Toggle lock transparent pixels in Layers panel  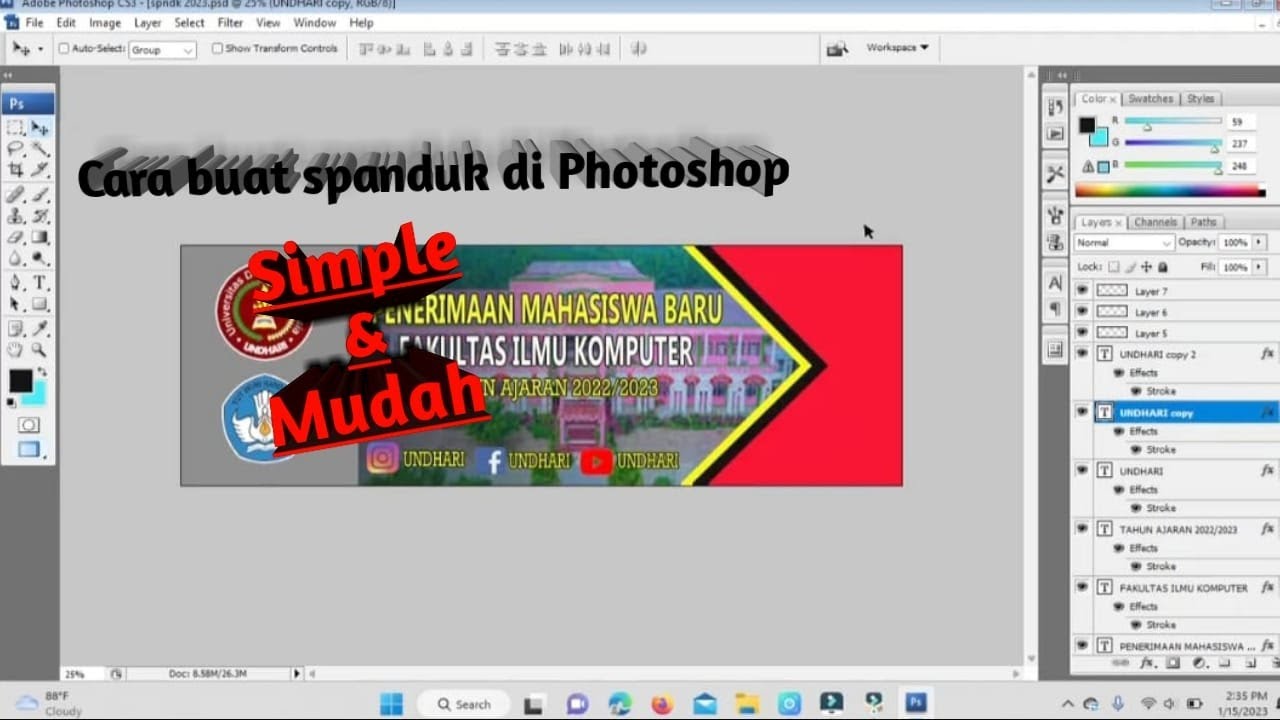click(x=1114, y=267)
